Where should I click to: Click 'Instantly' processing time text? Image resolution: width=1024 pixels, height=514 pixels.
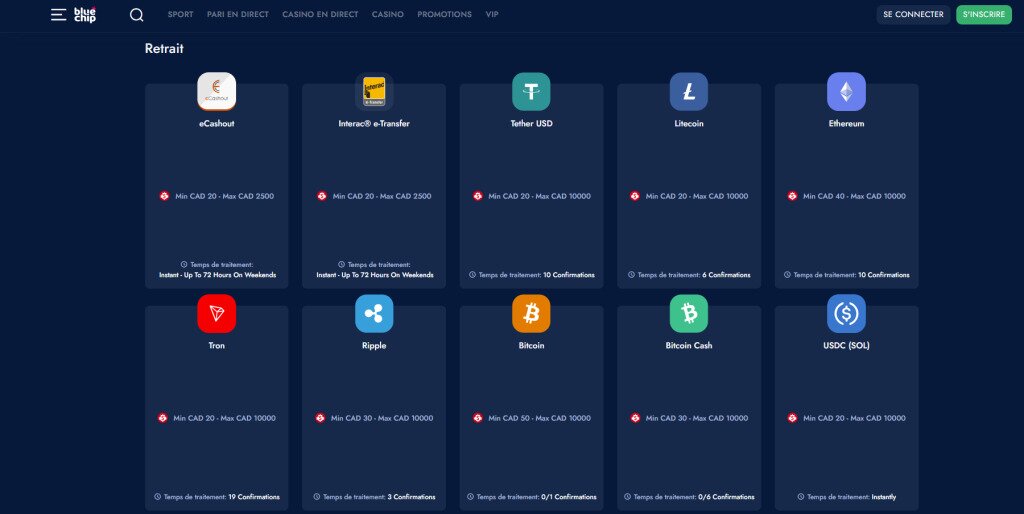pyautogui.click(x=884, y=497)
